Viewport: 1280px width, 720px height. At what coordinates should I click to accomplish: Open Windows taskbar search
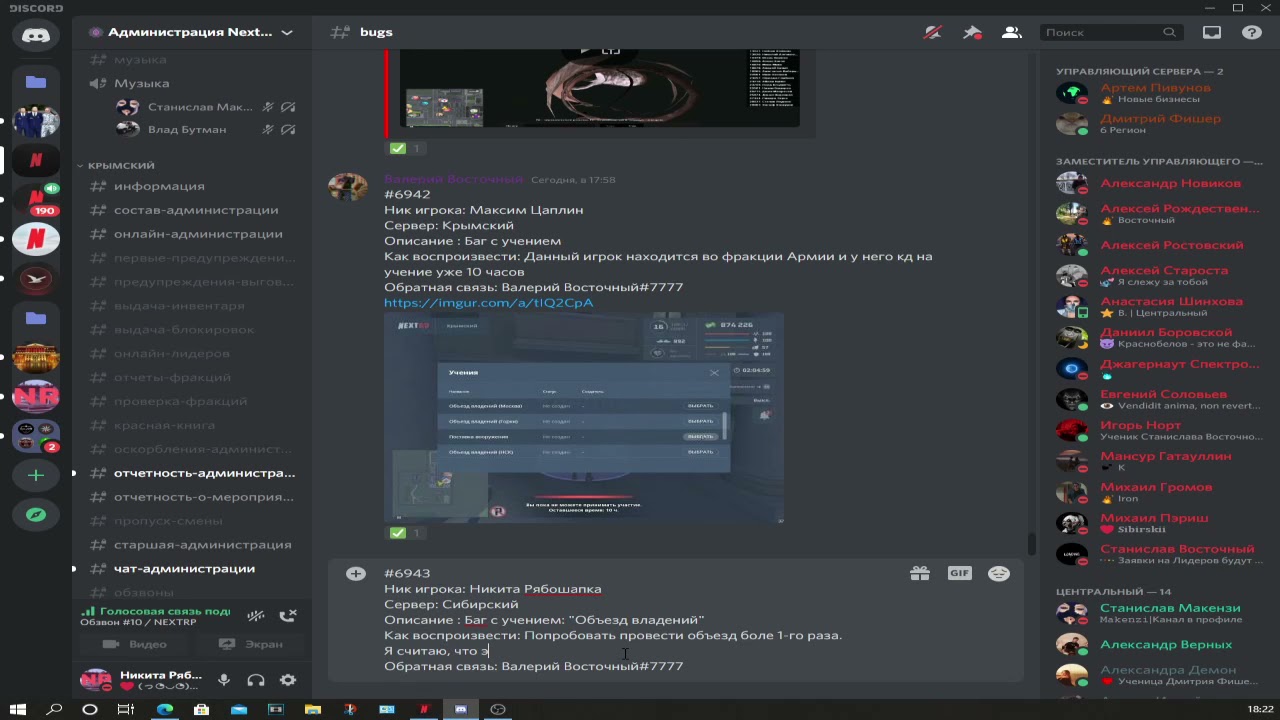54,709
